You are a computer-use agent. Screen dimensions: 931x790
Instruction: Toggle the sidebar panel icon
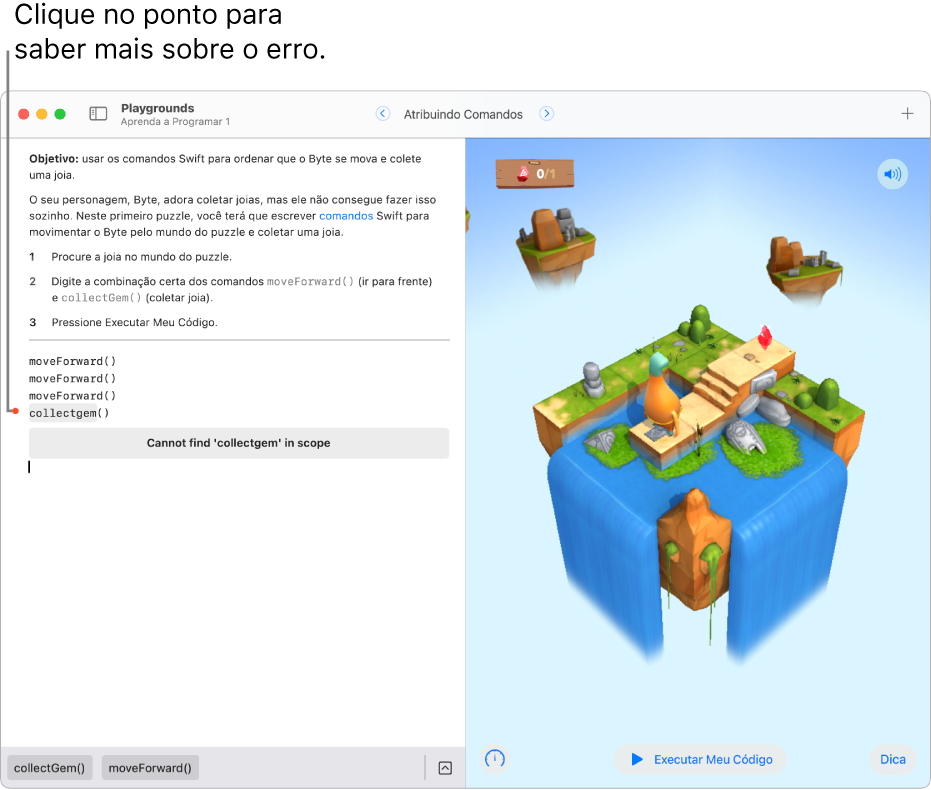pos(98,113)
